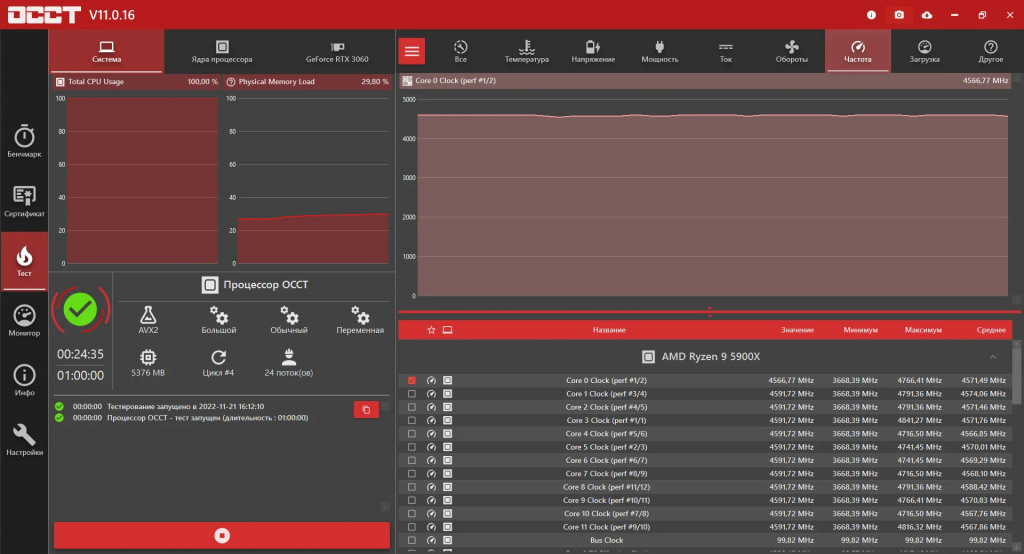The width and height of the screenshot is (1024, 554).
Task: Open the Другое sensor tab
Action: [991, 51]
